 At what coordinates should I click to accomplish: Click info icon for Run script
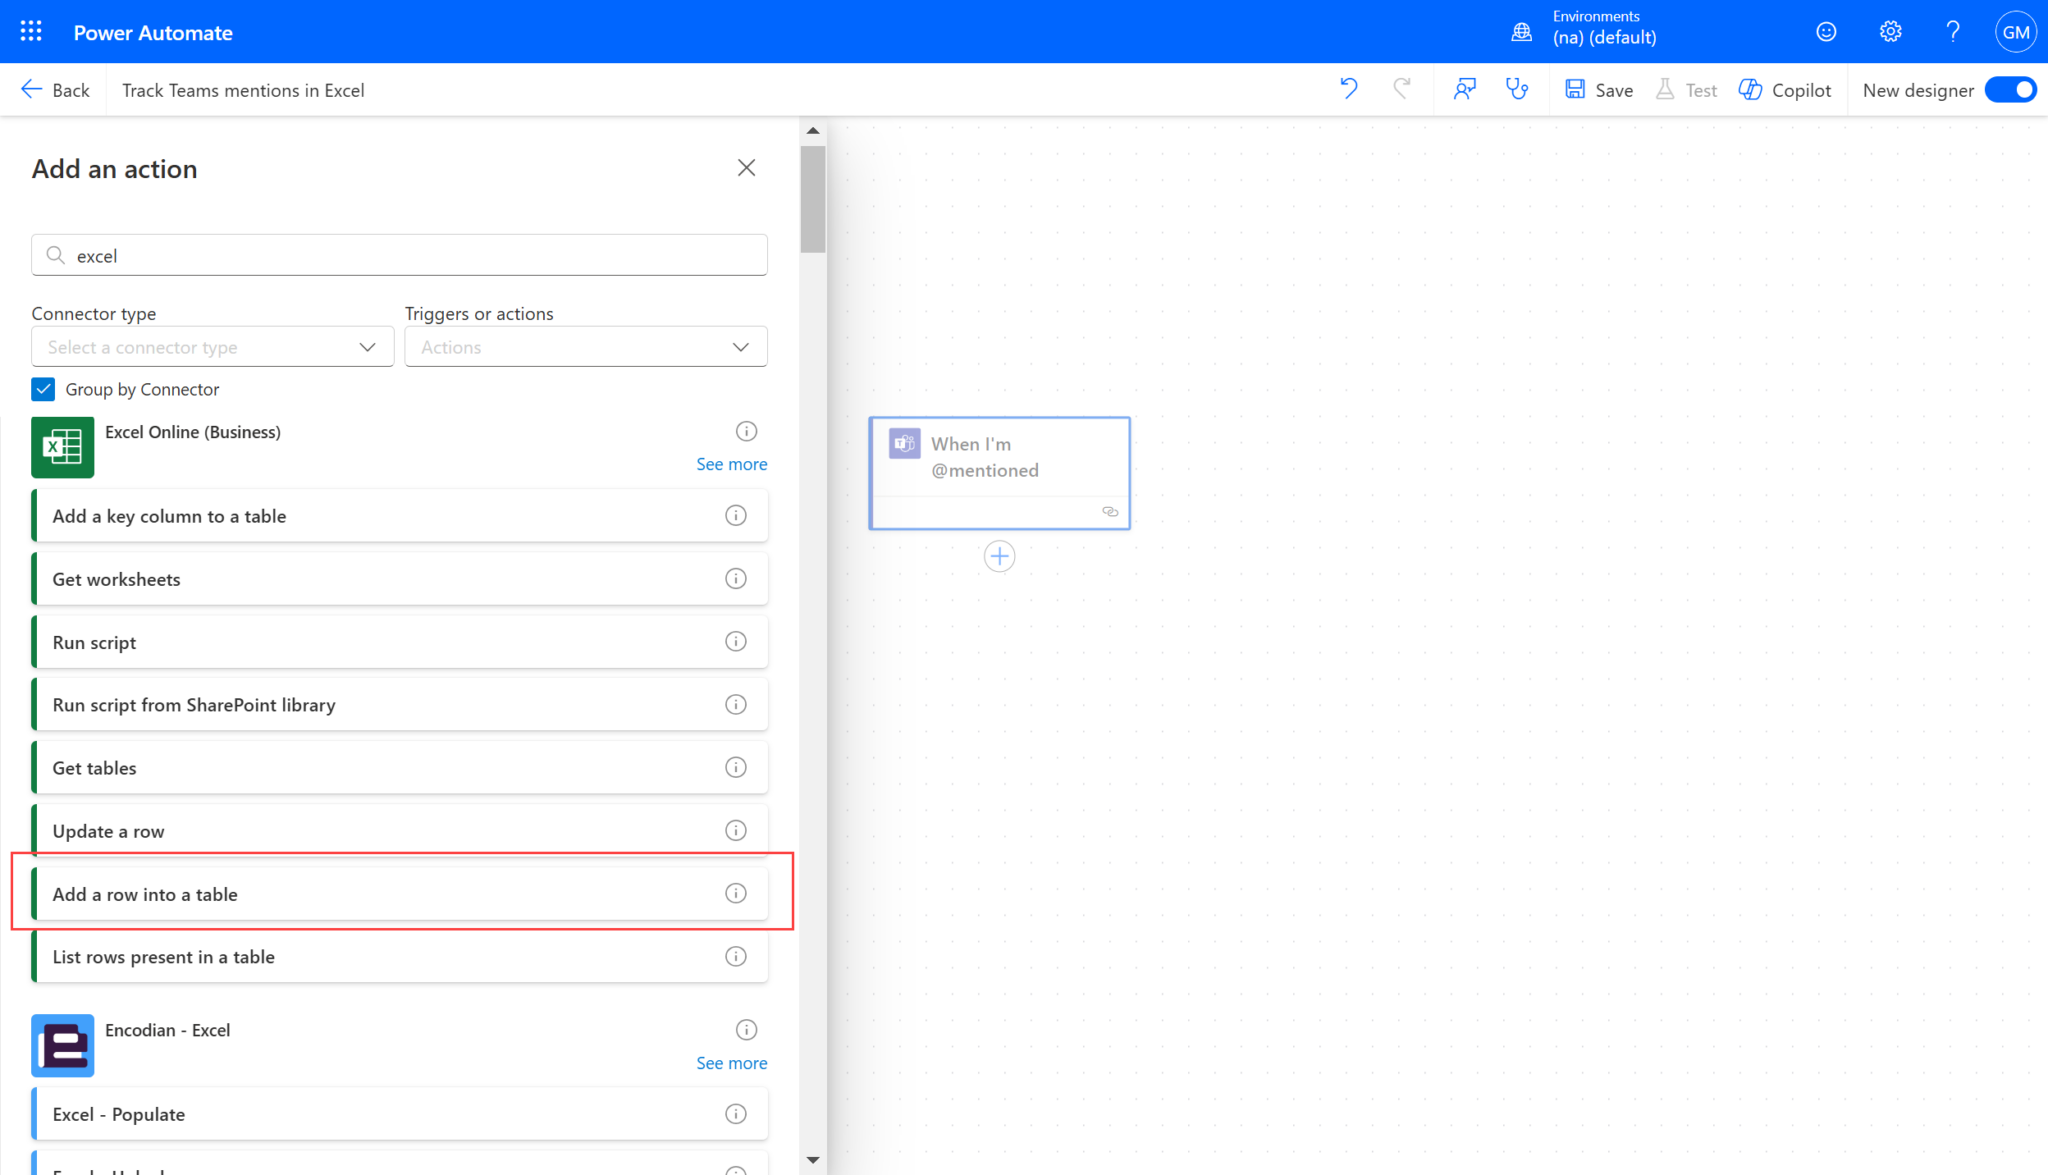pyautogui.click(x=736, y=642)
